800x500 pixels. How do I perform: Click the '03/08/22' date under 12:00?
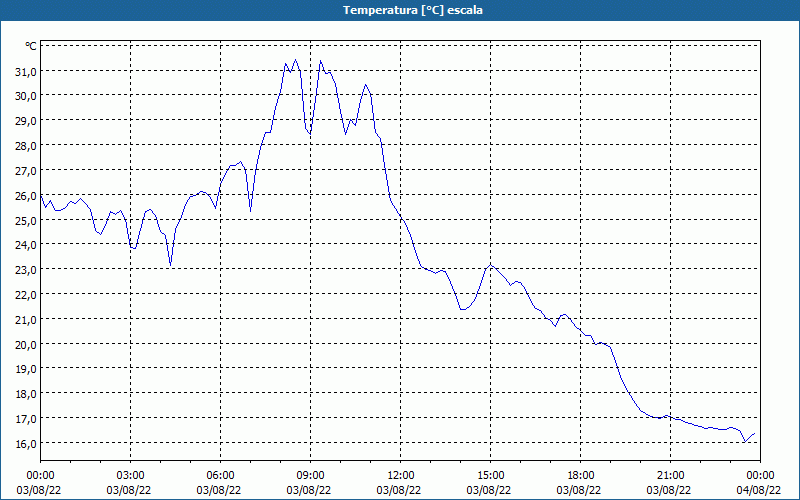pyautogui.click(x=399, y=490)
